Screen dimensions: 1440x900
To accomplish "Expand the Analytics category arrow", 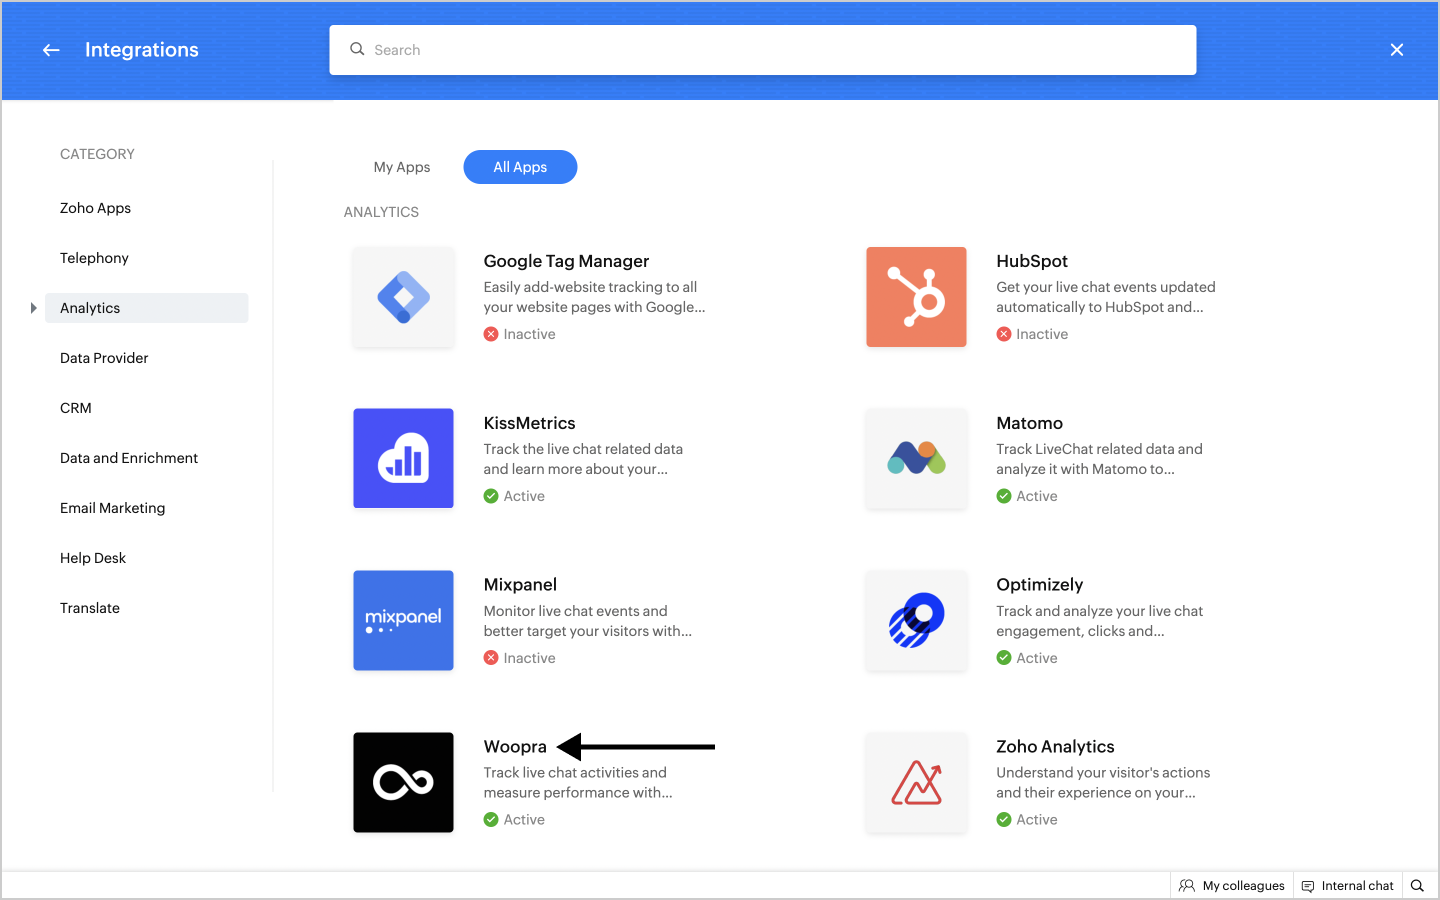I will pyautogui.click(x=33, y=308).
